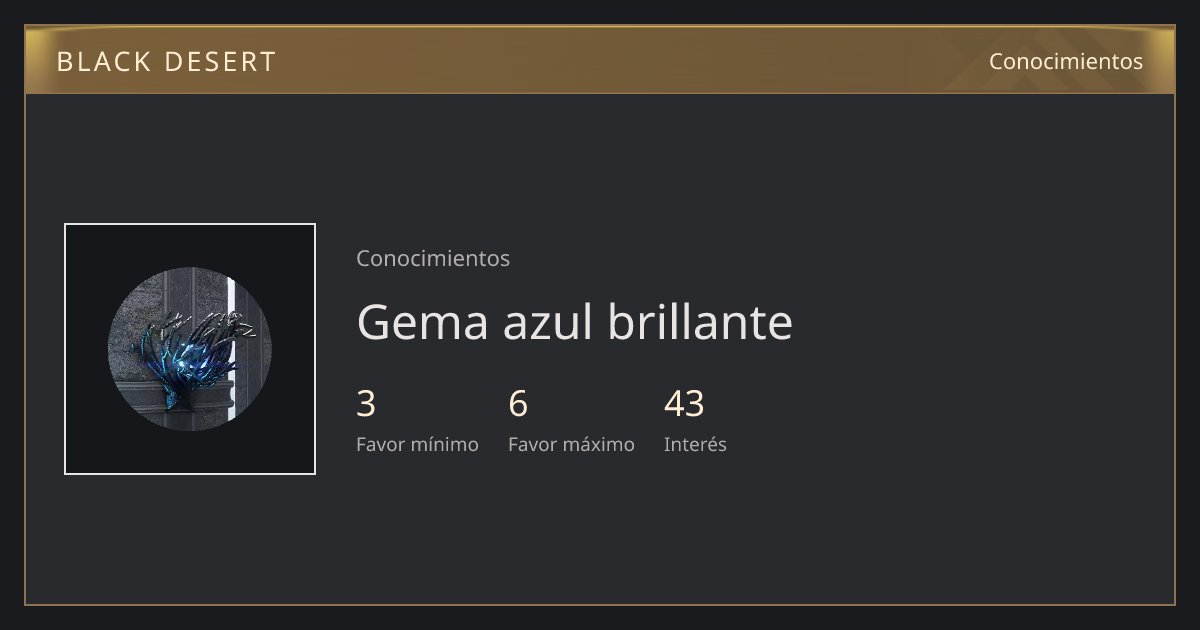The image size is (1200, 630).
Task: Click the Interés value 43
Action: click(x=684, y=404)
